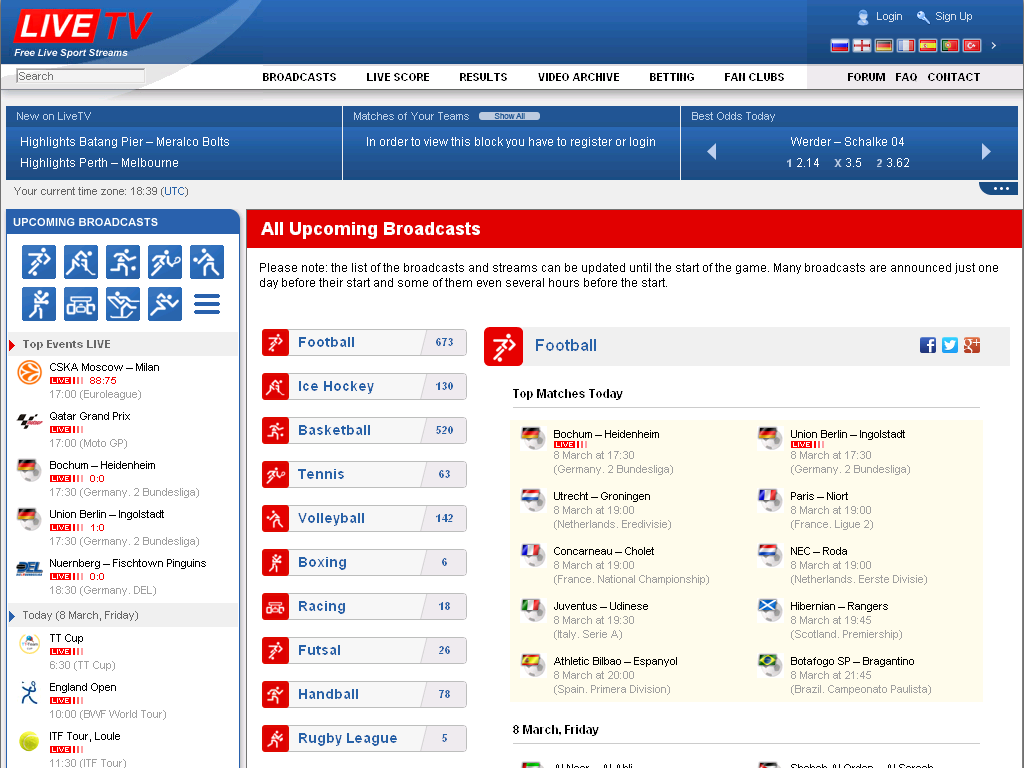Go to the VIDEO ARCHIVE menu item
This screenshot has height=768, width=1024.
[x=578, y=77]
